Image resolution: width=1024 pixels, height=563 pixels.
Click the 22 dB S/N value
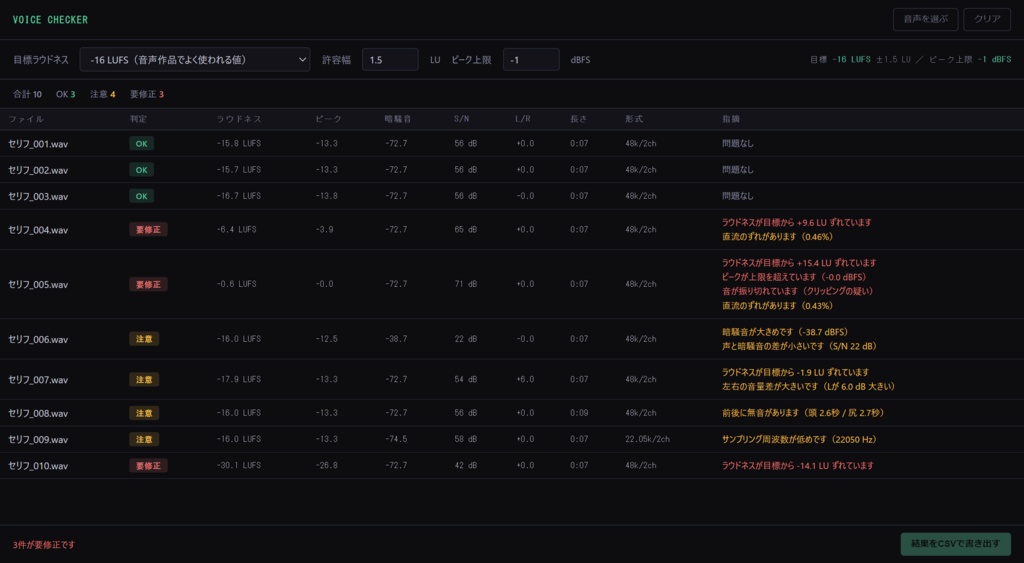[466, 339]
